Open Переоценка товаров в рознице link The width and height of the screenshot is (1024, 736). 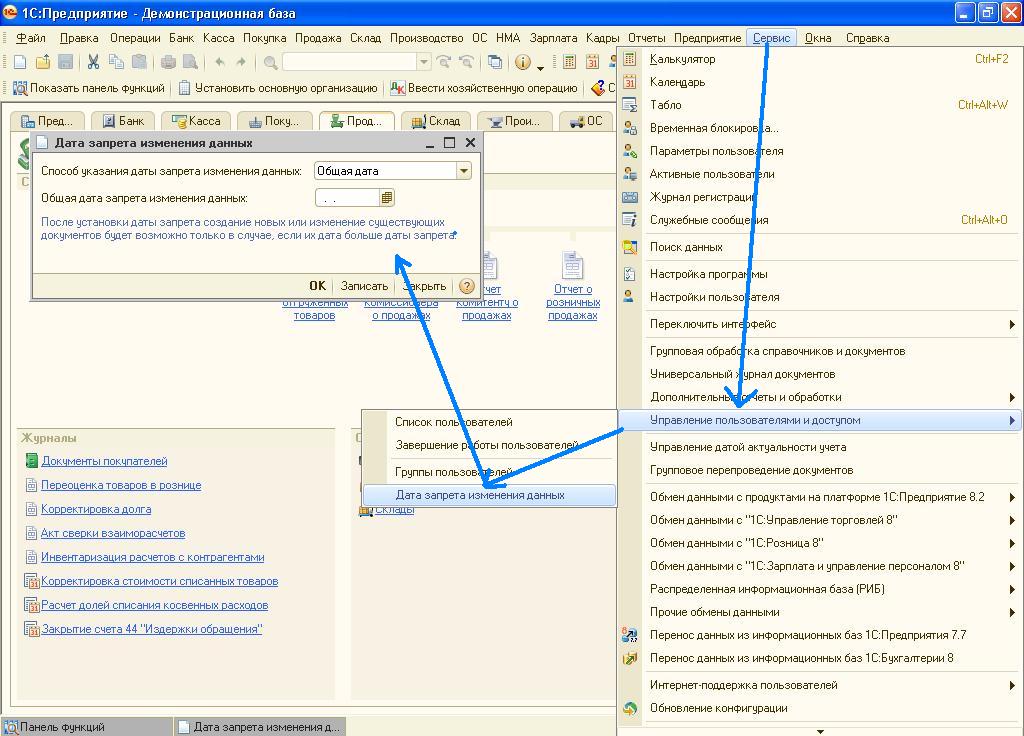pos(121,485)
